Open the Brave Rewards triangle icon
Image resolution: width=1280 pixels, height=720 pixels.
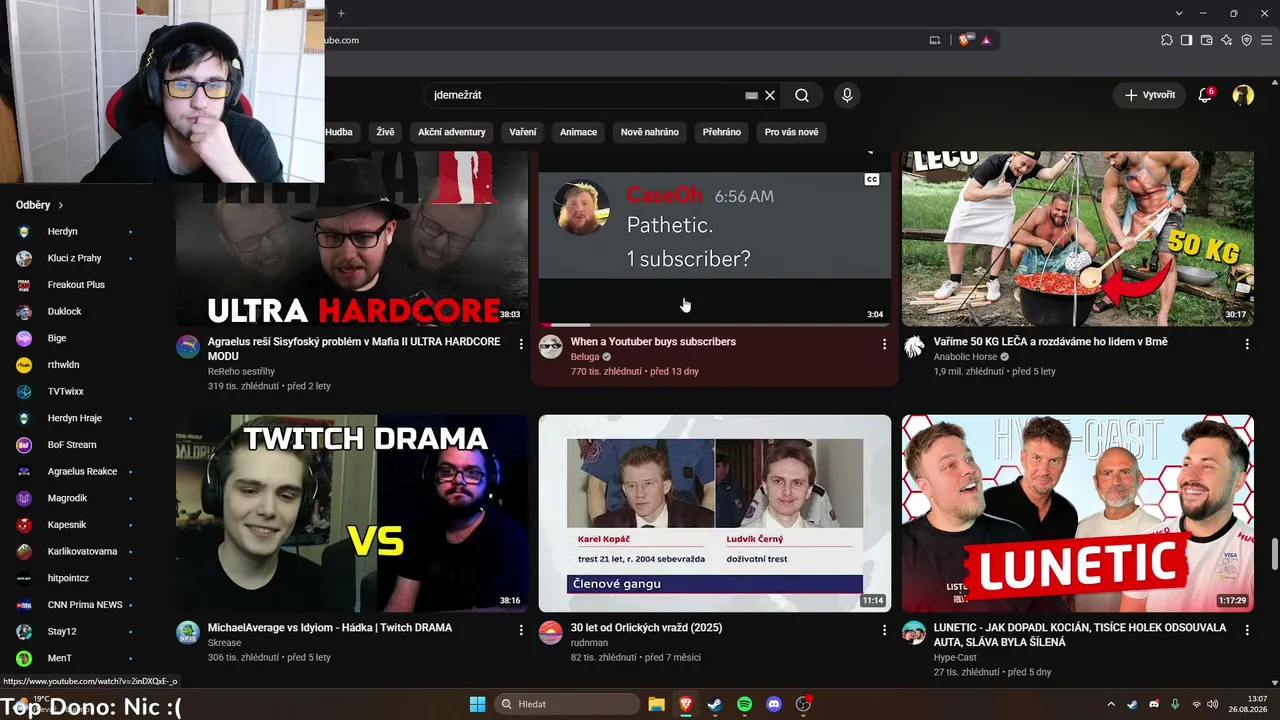coord(986,40)
